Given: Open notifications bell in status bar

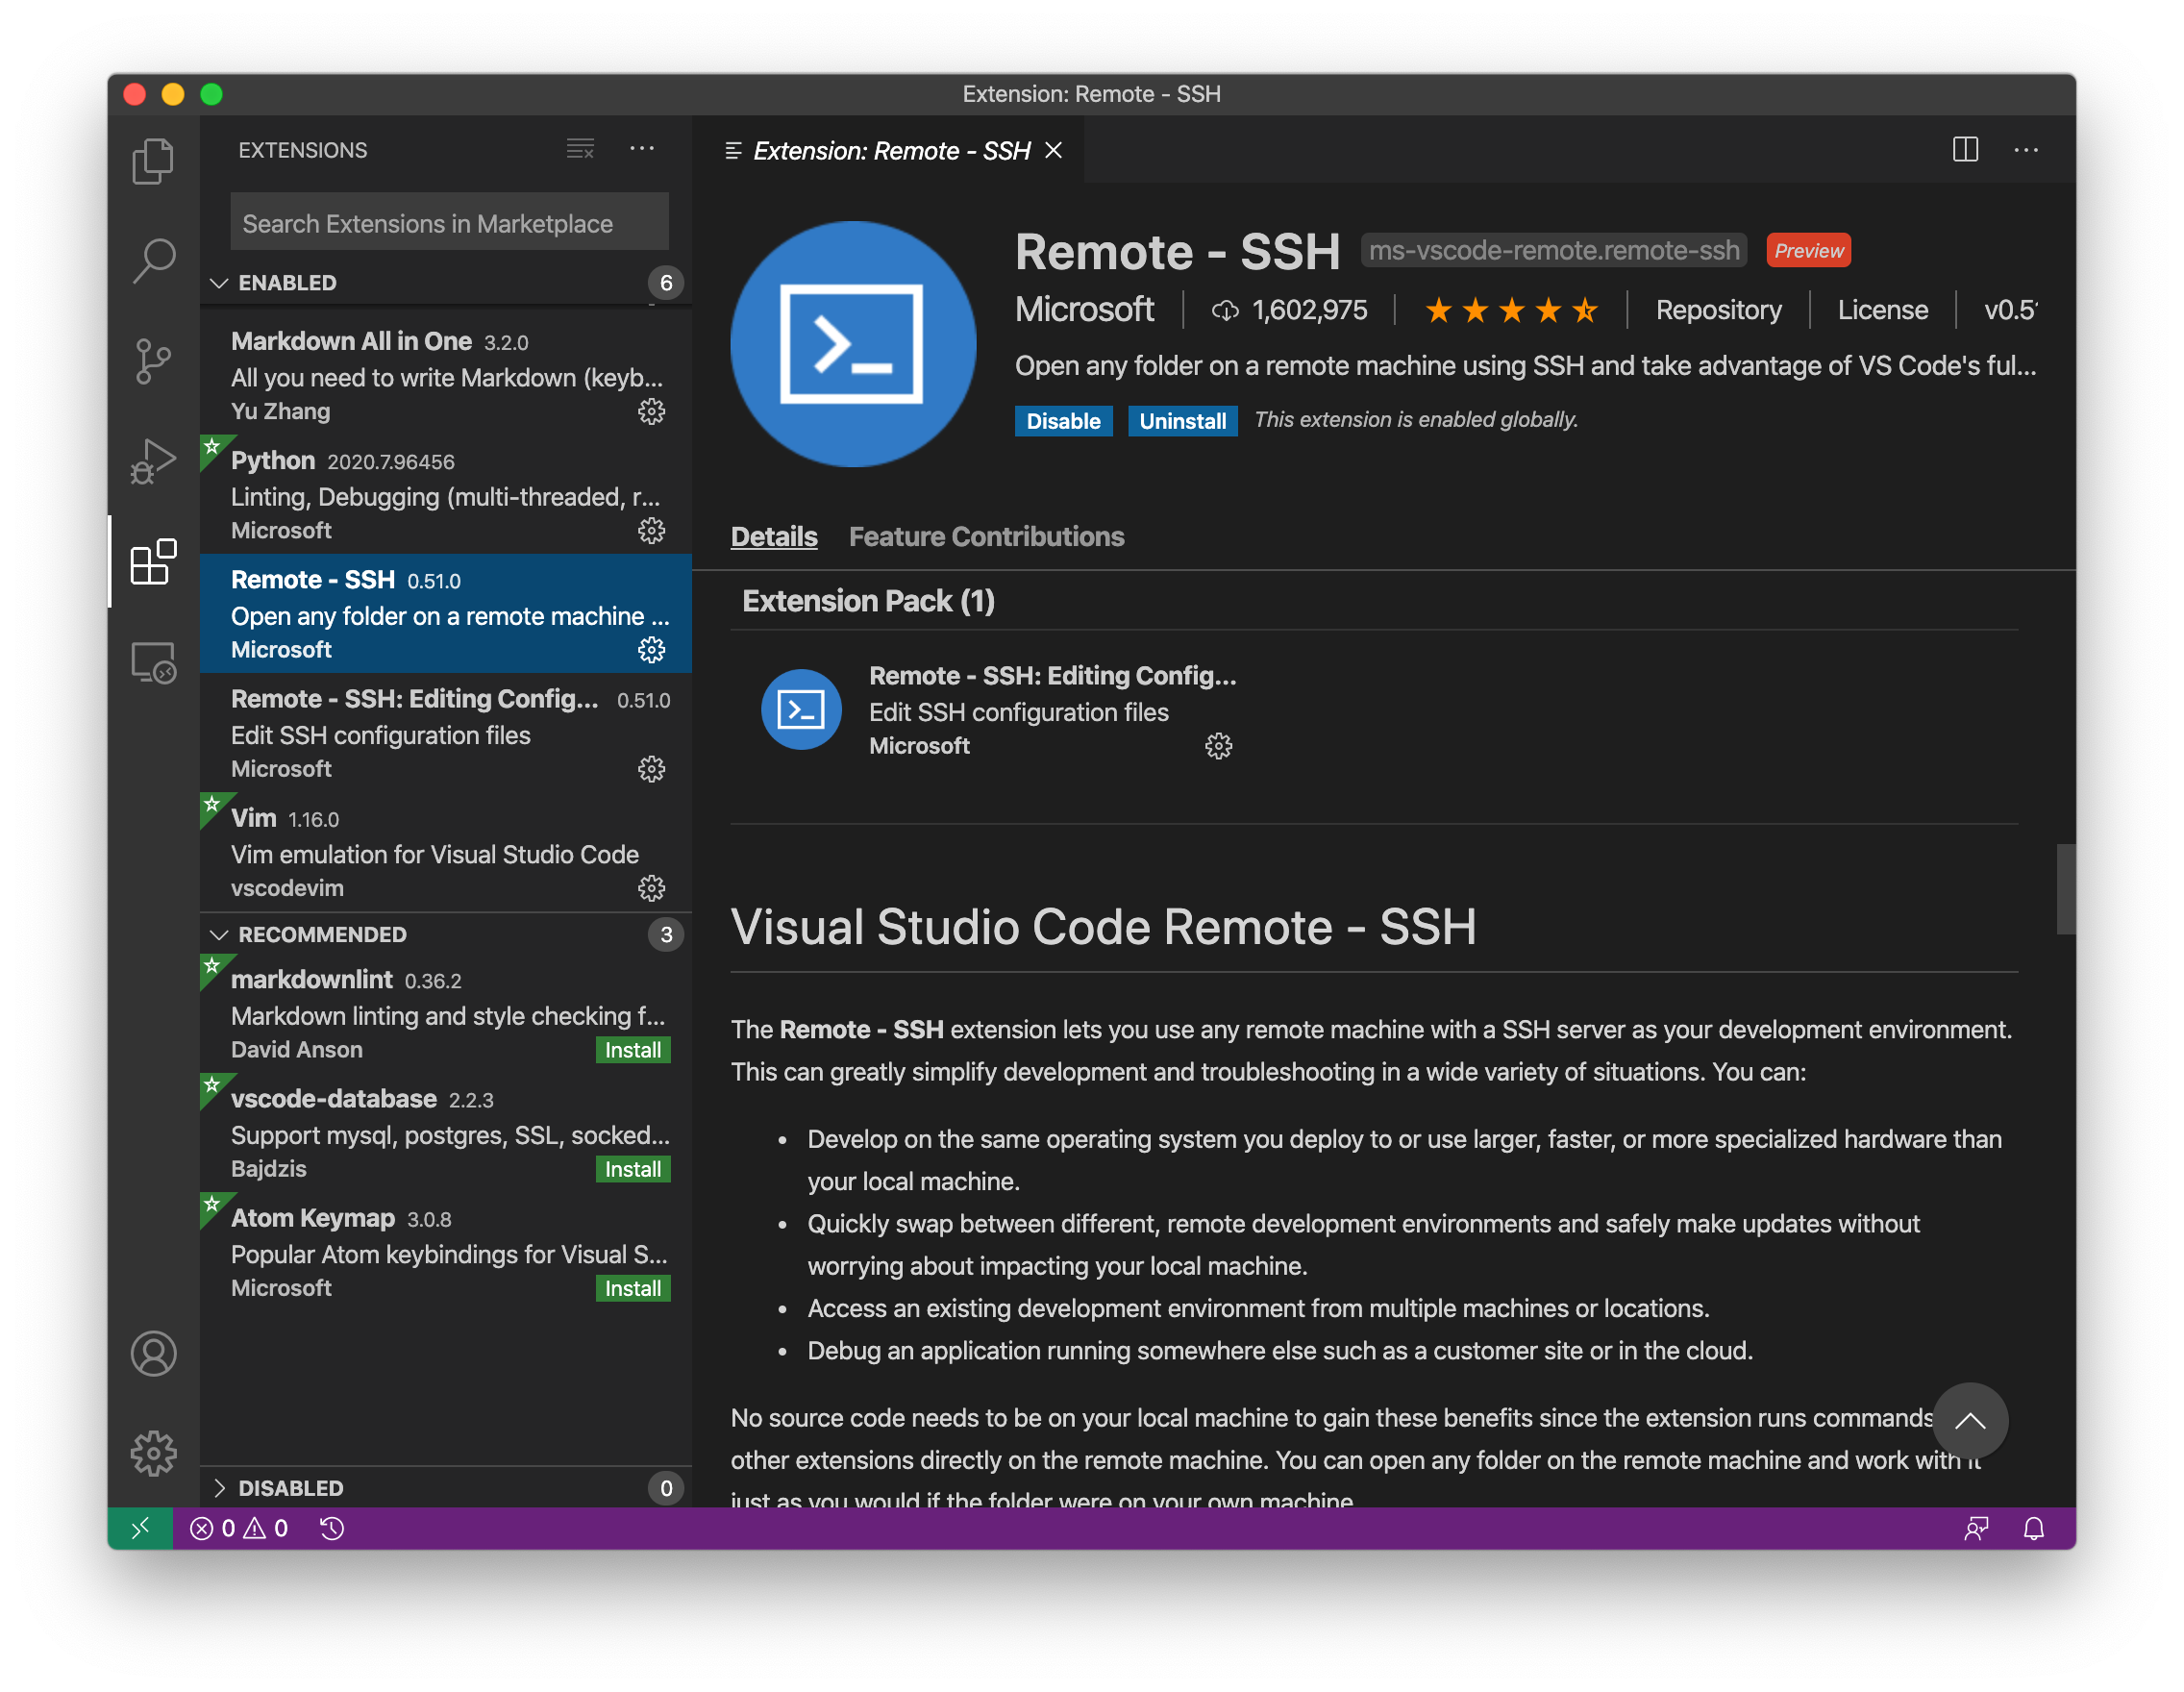Looking at the screenshot, I should [x=2036, y=1527].
